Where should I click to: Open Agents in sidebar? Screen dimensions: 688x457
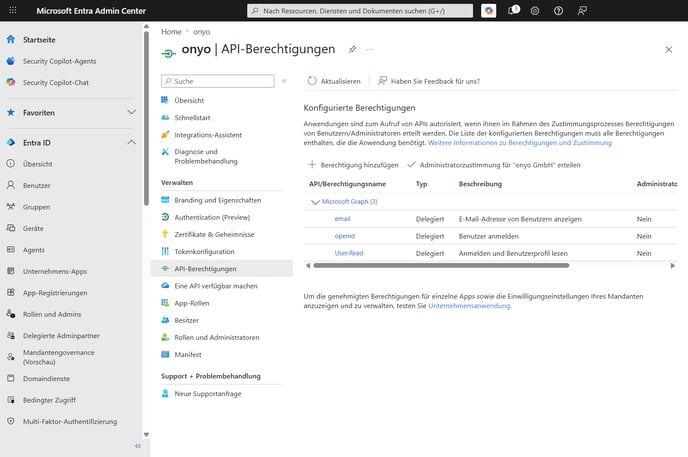33,250
